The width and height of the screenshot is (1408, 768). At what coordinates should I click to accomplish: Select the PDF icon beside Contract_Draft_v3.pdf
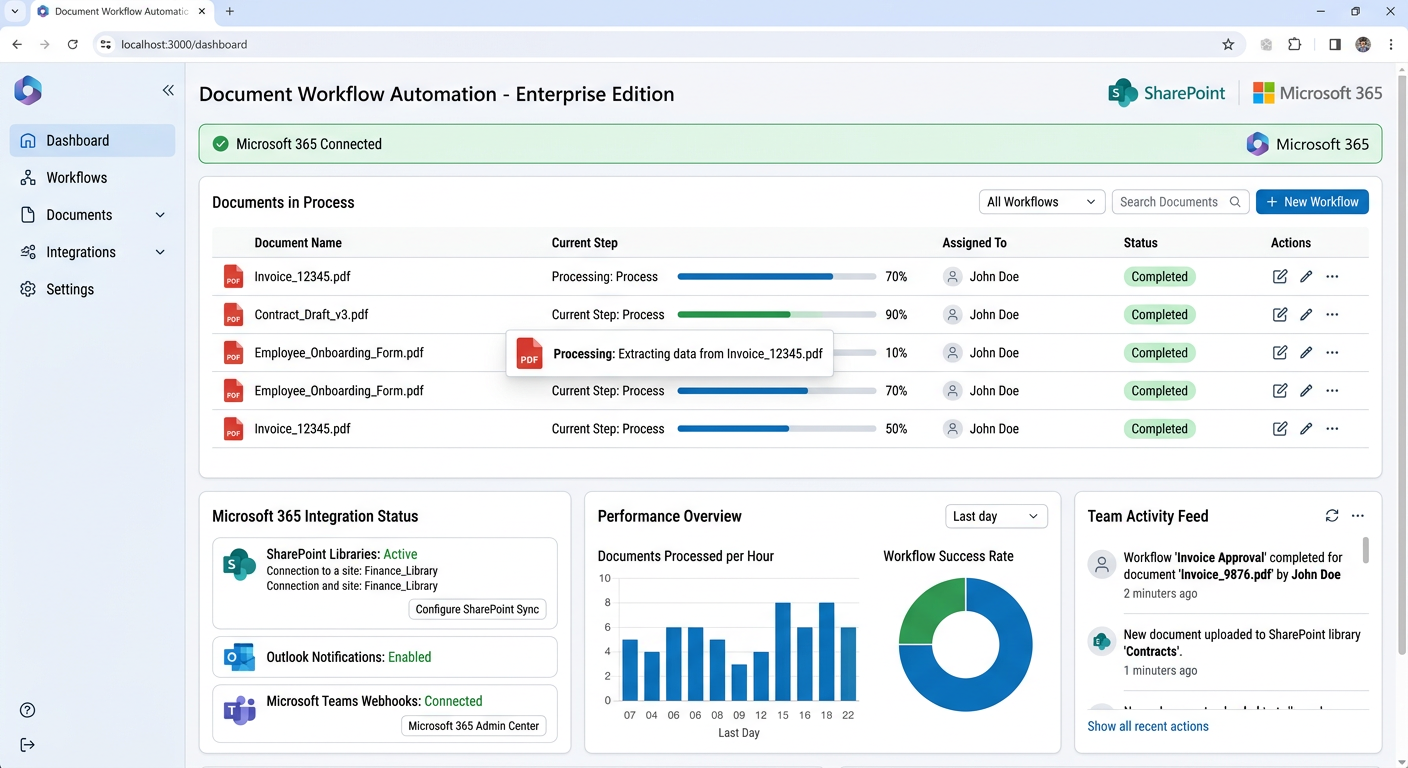[x=233, y=314]
